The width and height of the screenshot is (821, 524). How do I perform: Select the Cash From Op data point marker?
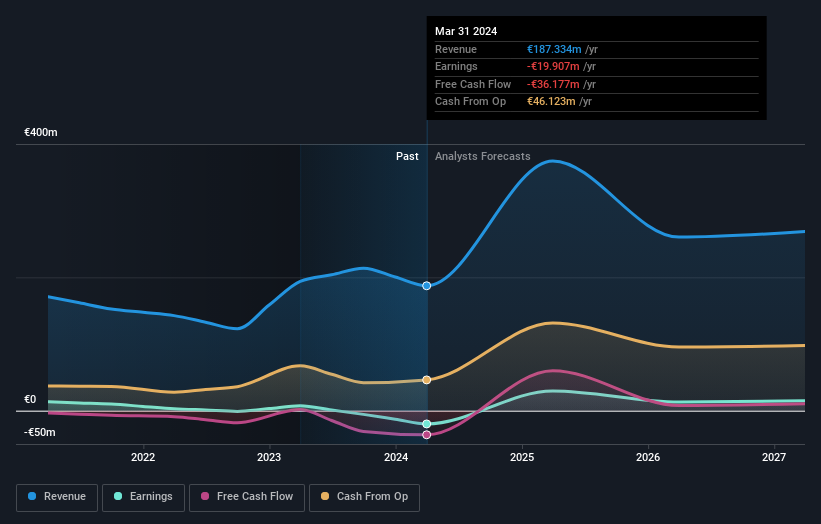(x=427, y=380)
